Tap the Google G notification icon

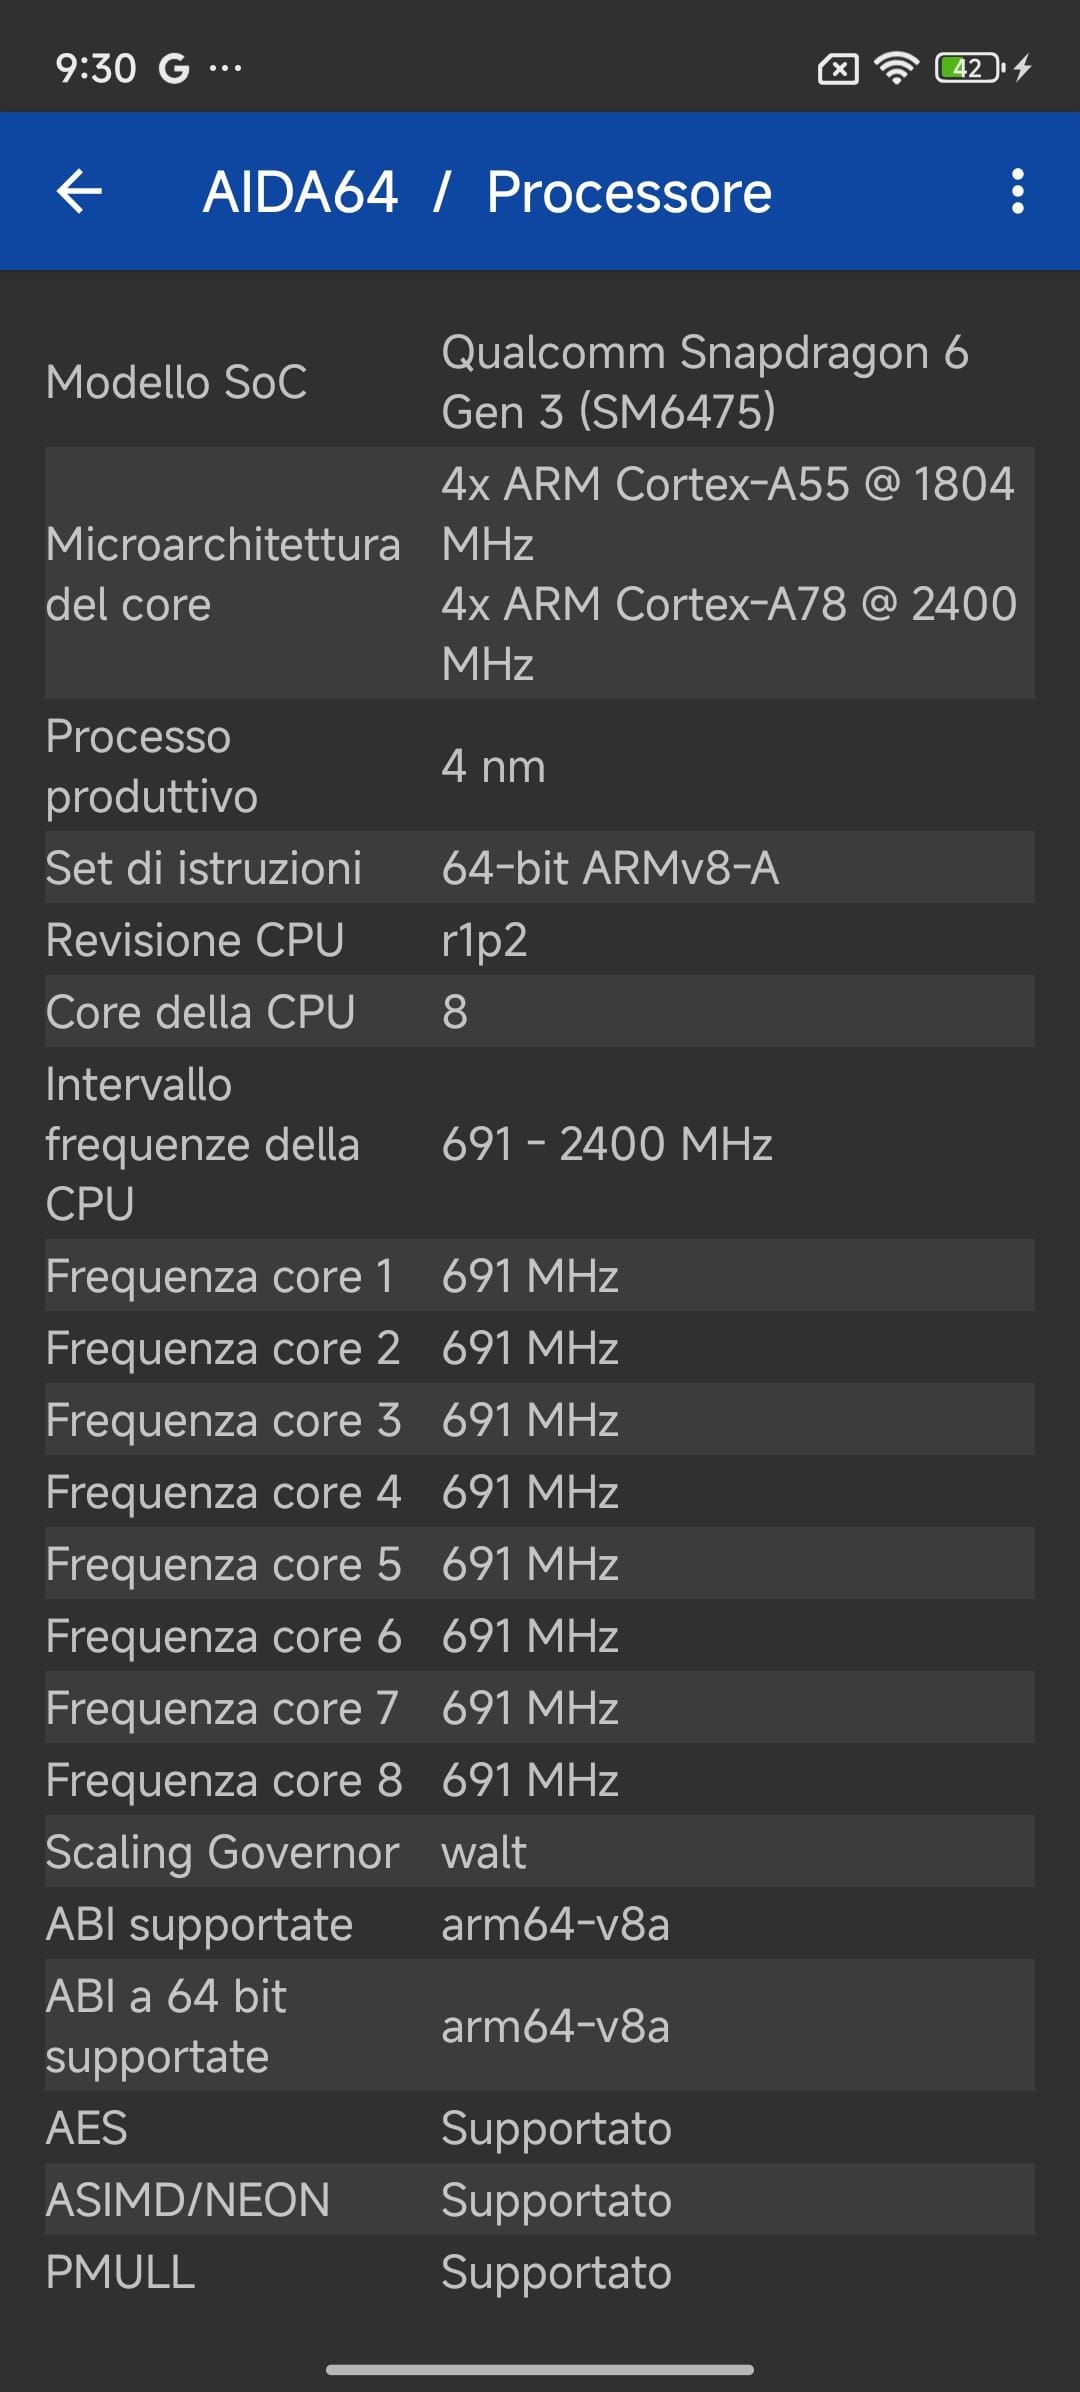(174, 69)
